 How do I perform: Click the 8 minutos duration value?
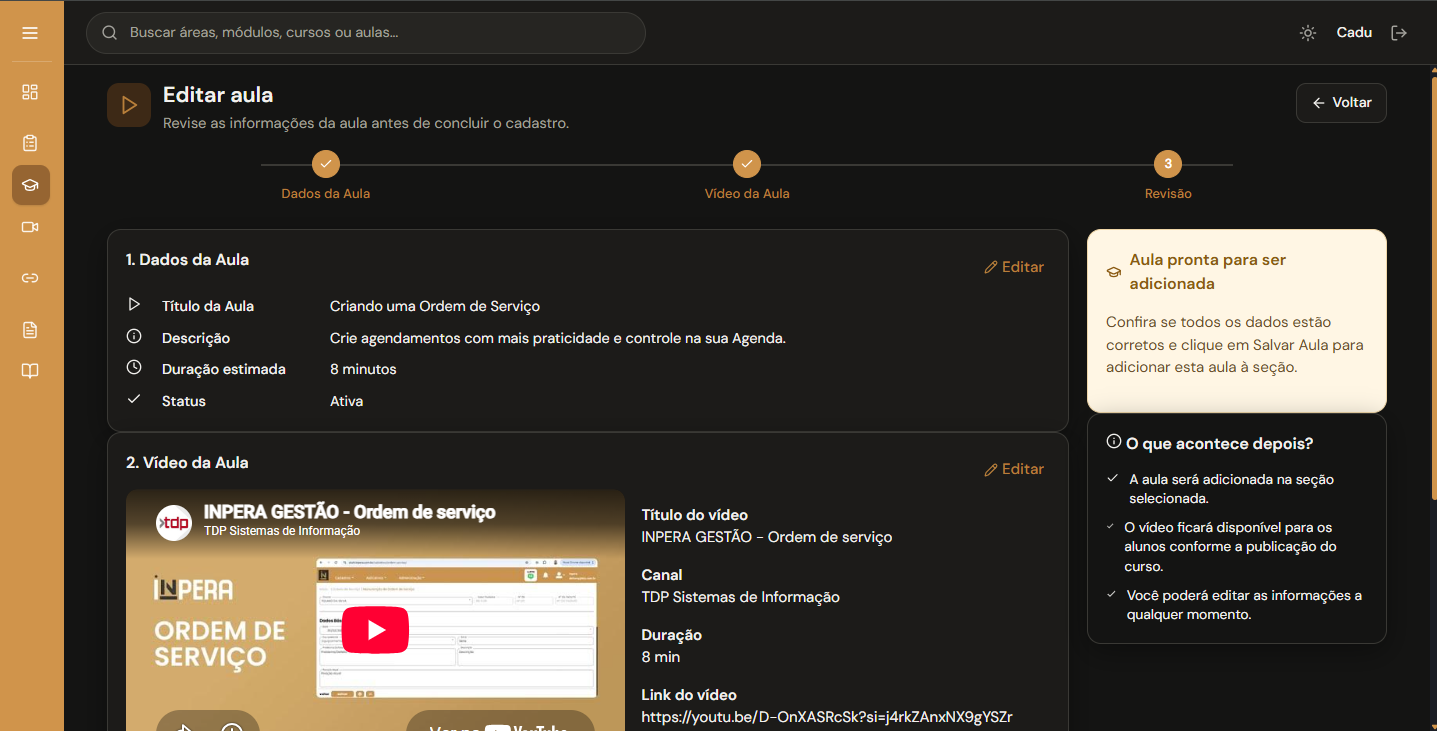(363, 369)
